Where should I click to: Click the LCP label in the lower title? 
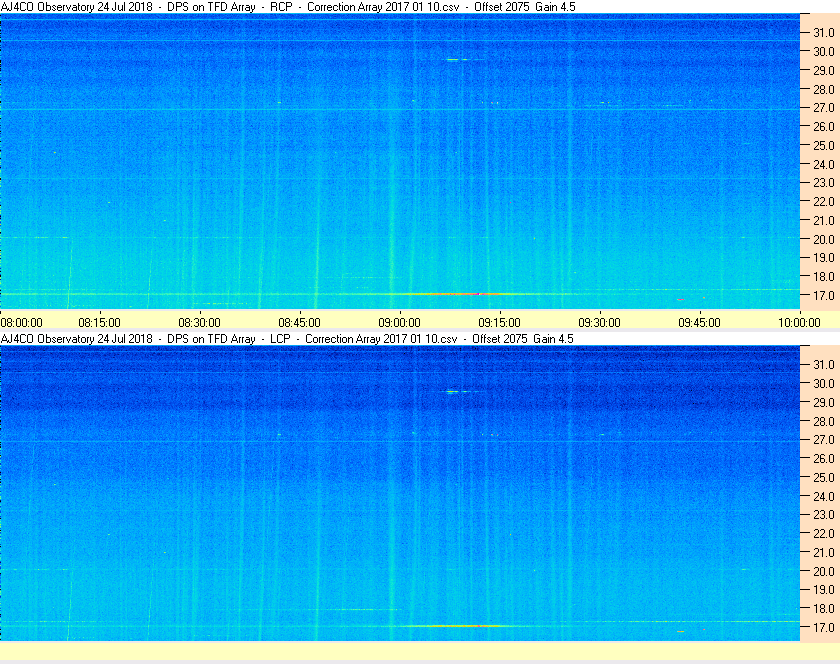point(280,339)
